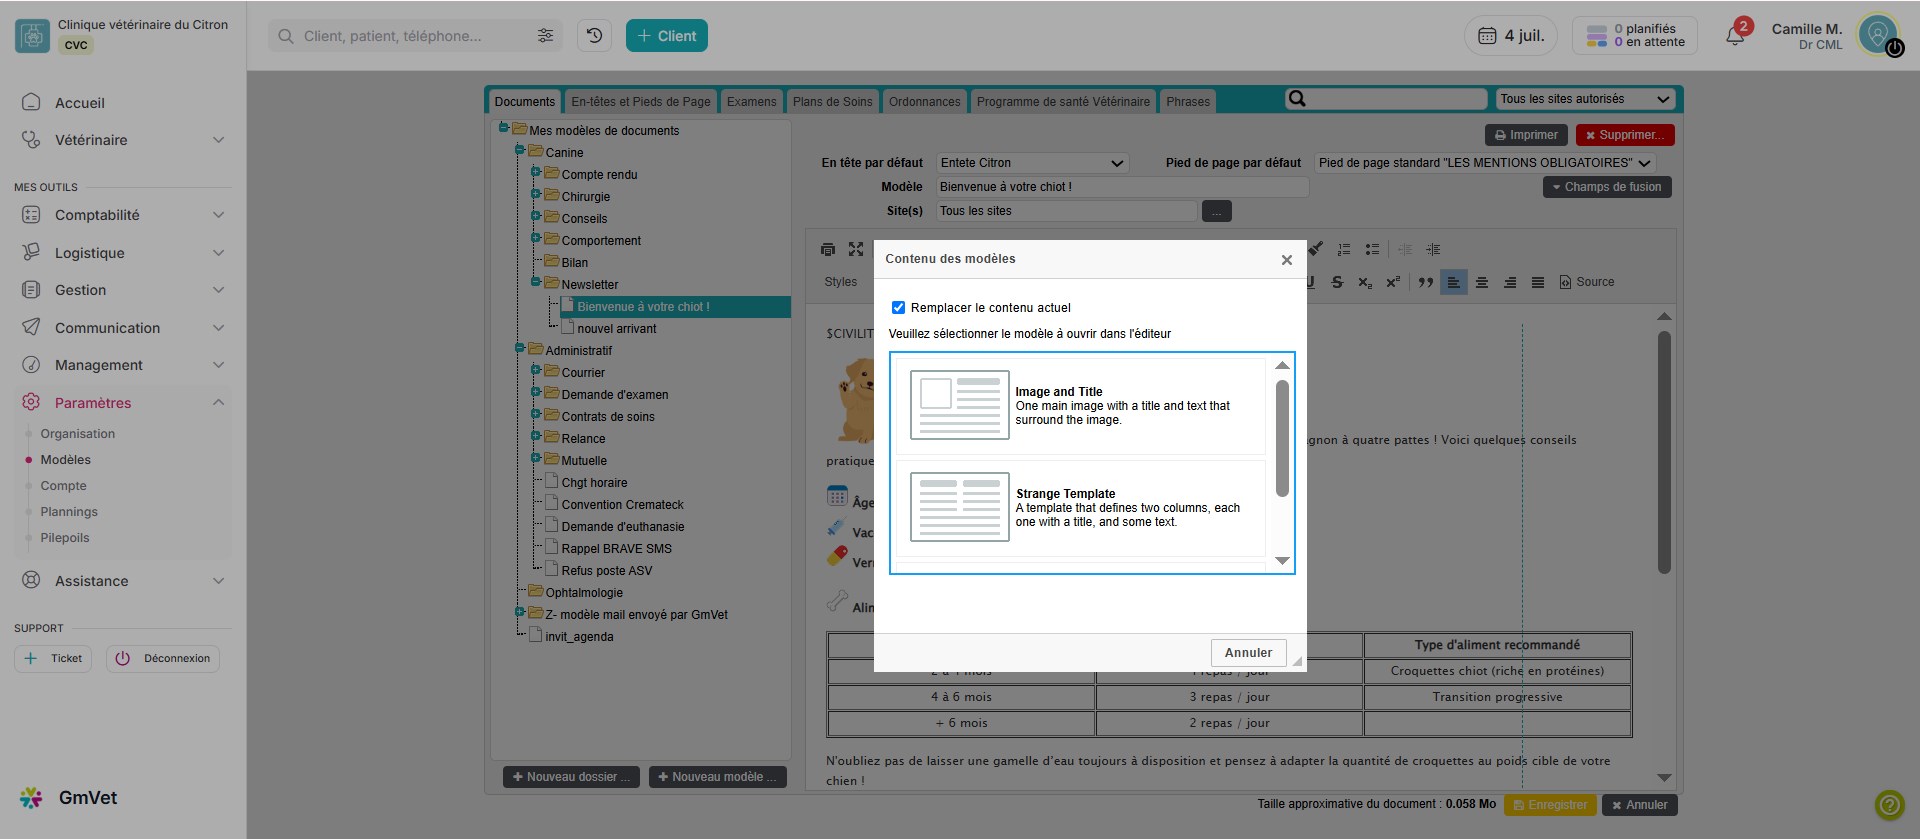Click the + Client button
The height and width of the screenshot is (839, 1920).
(667, 36)
